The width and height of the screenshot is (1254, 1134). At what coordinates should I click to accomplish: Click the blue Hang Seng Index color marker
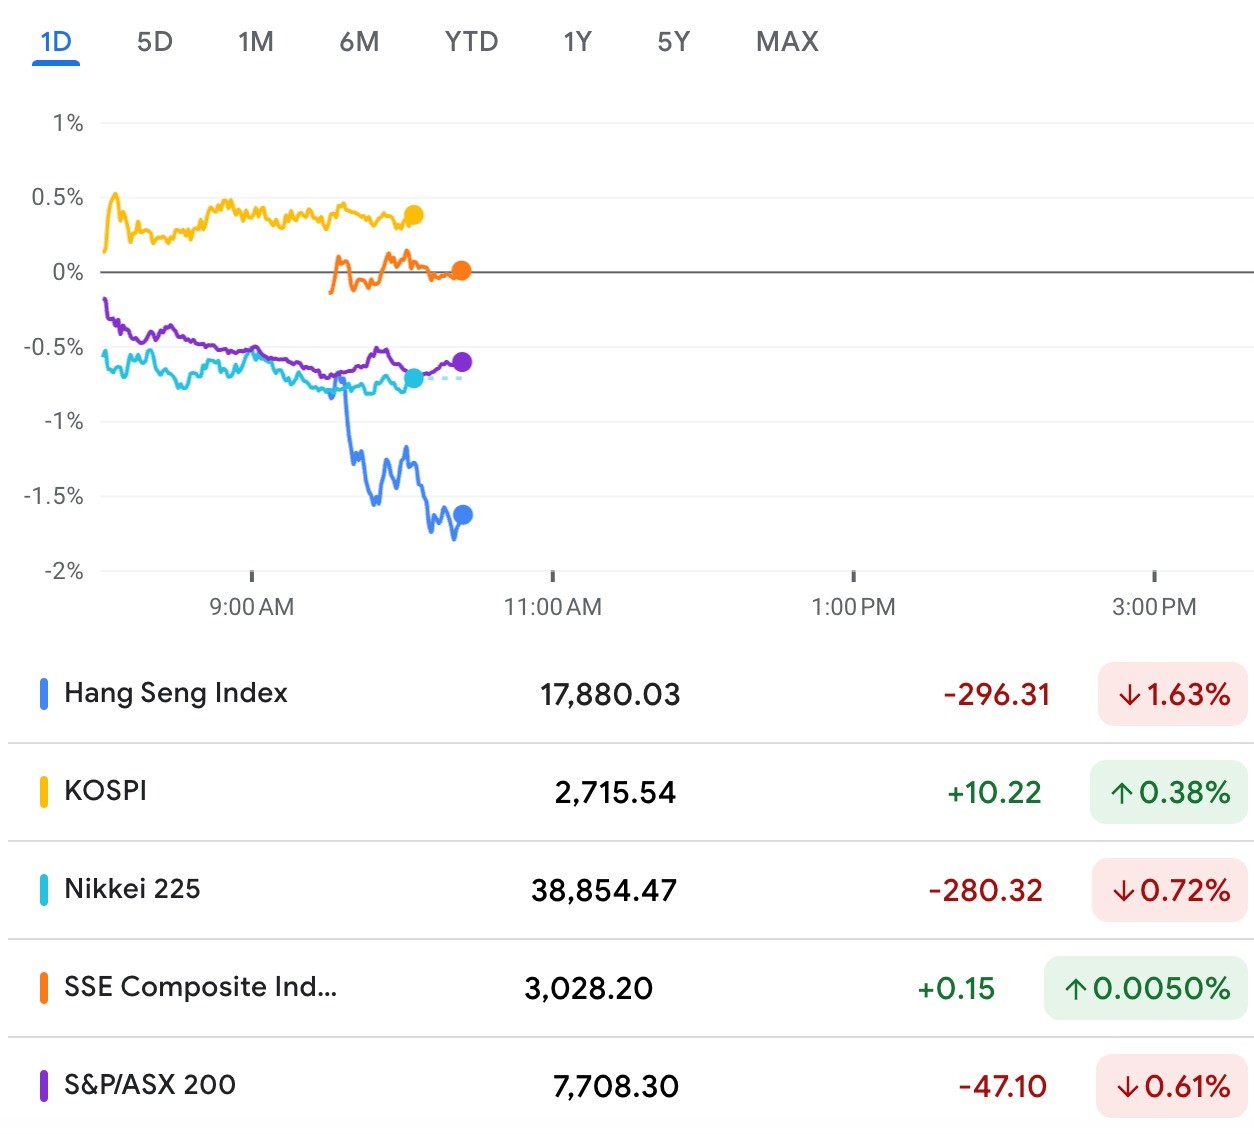tap(44, 694)
